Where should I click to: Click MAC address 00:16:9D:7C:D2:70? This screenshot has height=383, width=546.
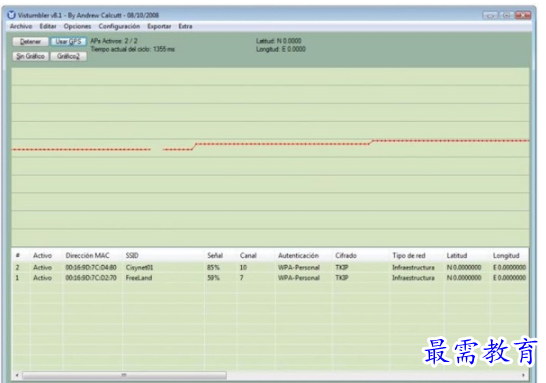91,278
